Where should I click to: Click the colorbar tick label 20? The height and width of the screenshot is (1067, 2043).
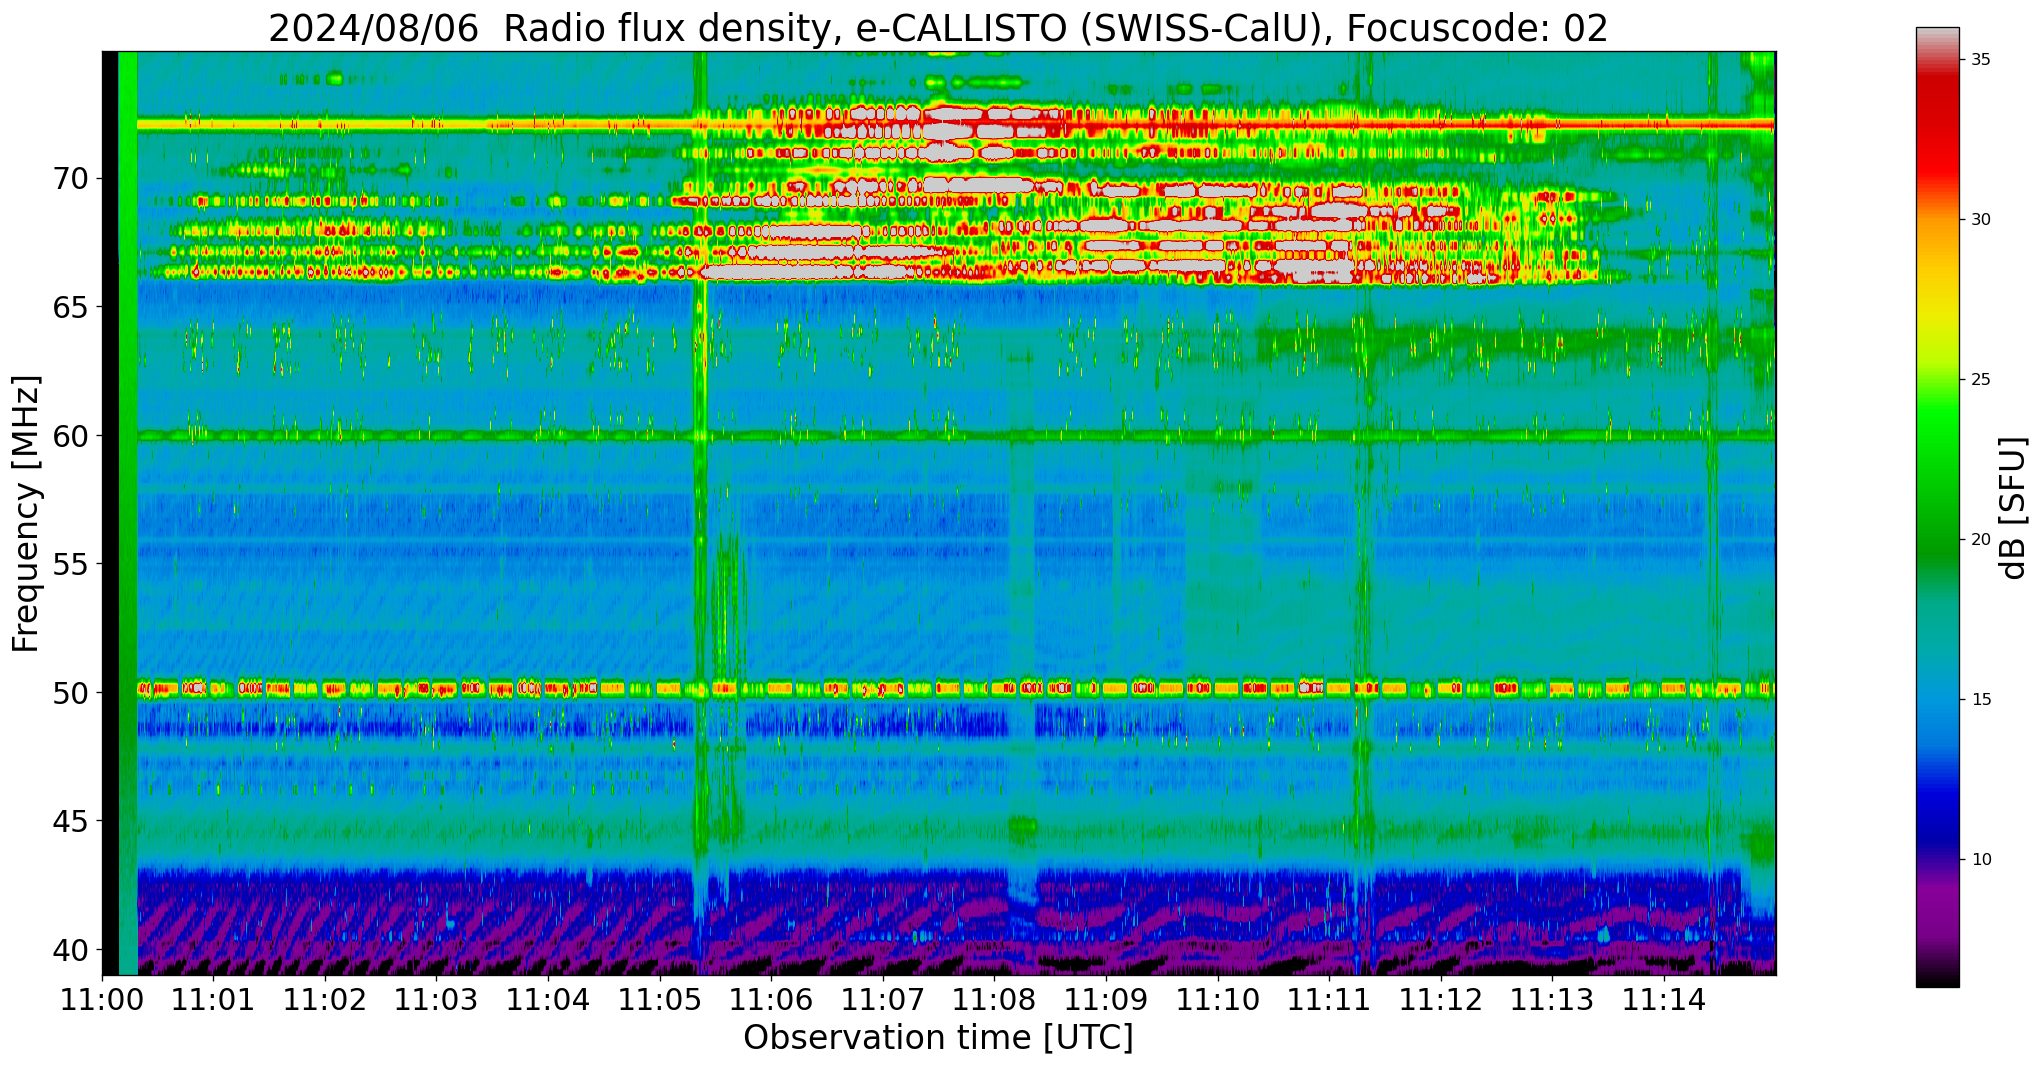coord(1980,540)
